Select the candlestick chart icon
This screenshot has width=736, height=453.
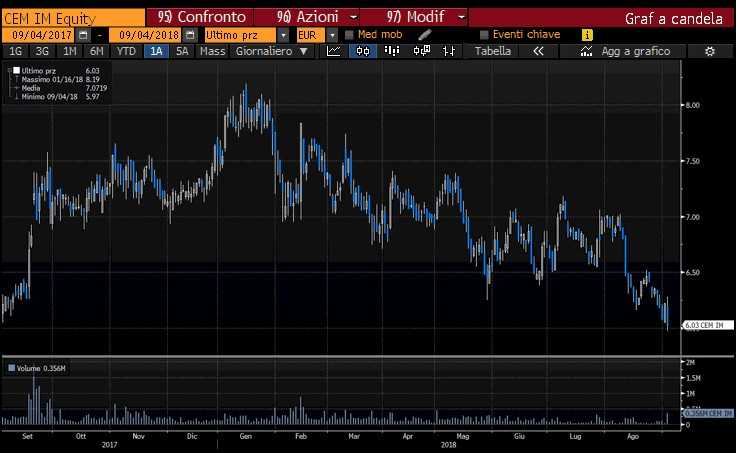coord(363,51)
